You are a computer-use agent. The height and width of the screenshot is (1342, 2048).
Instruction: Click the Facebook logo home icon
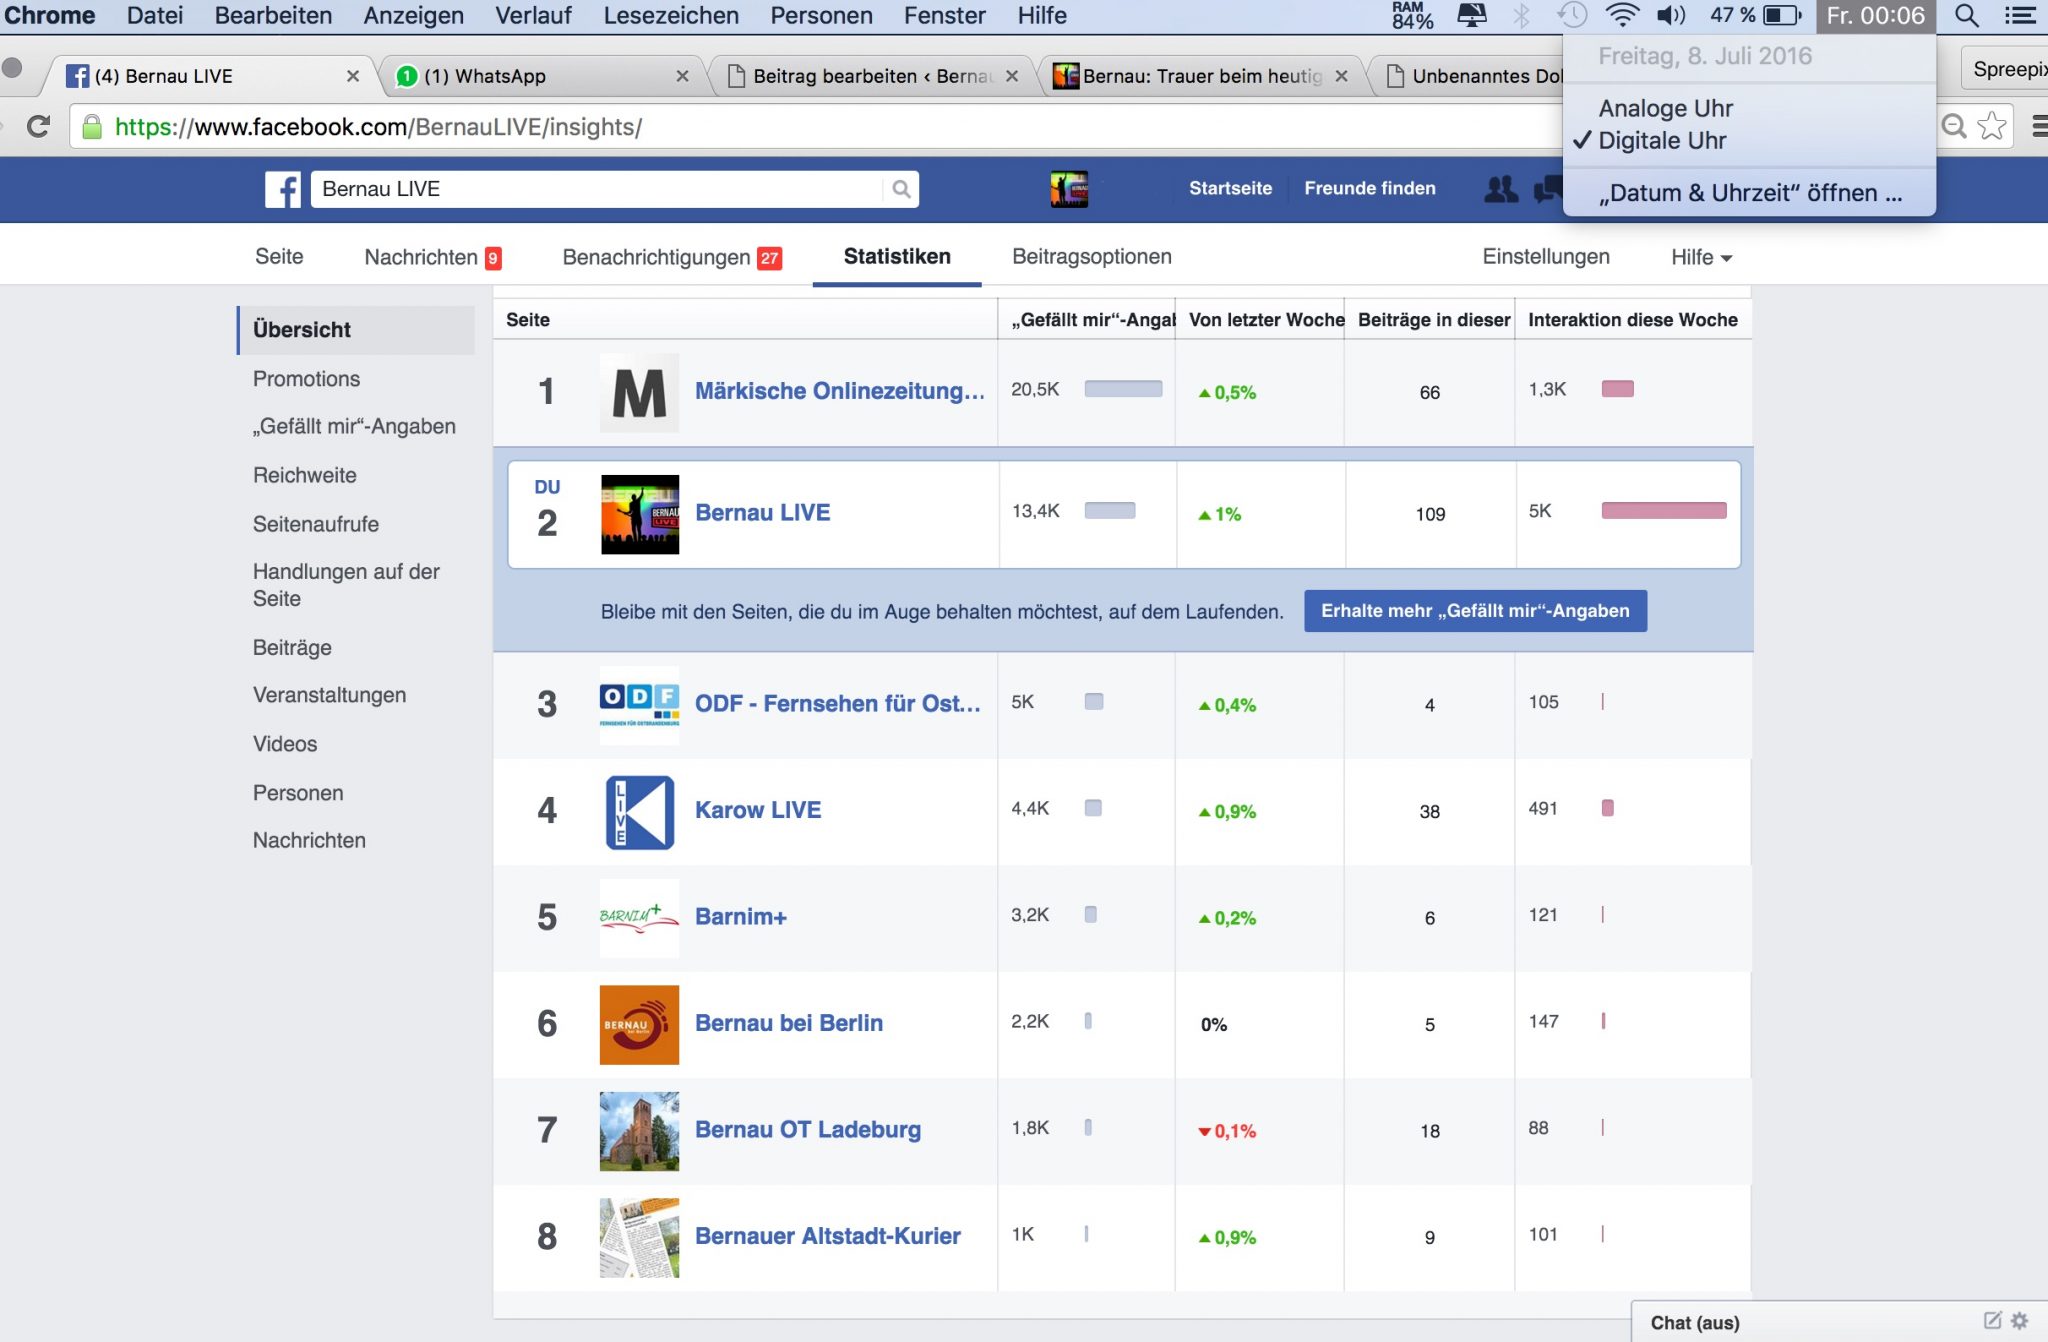(282, 189)
